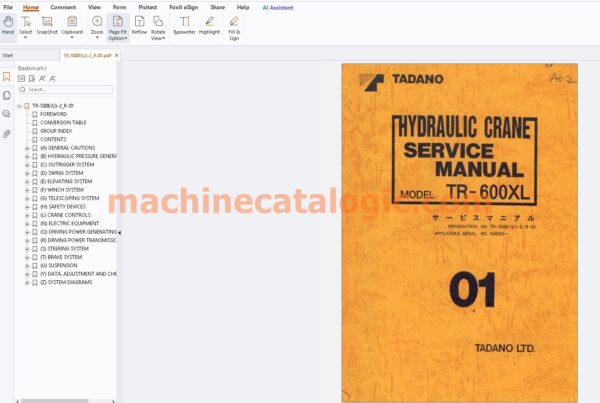Image resolution: width=600 pixels, height=403 pixels.
Task: Open the Foxit eSign tab
Action: (184, 7)
